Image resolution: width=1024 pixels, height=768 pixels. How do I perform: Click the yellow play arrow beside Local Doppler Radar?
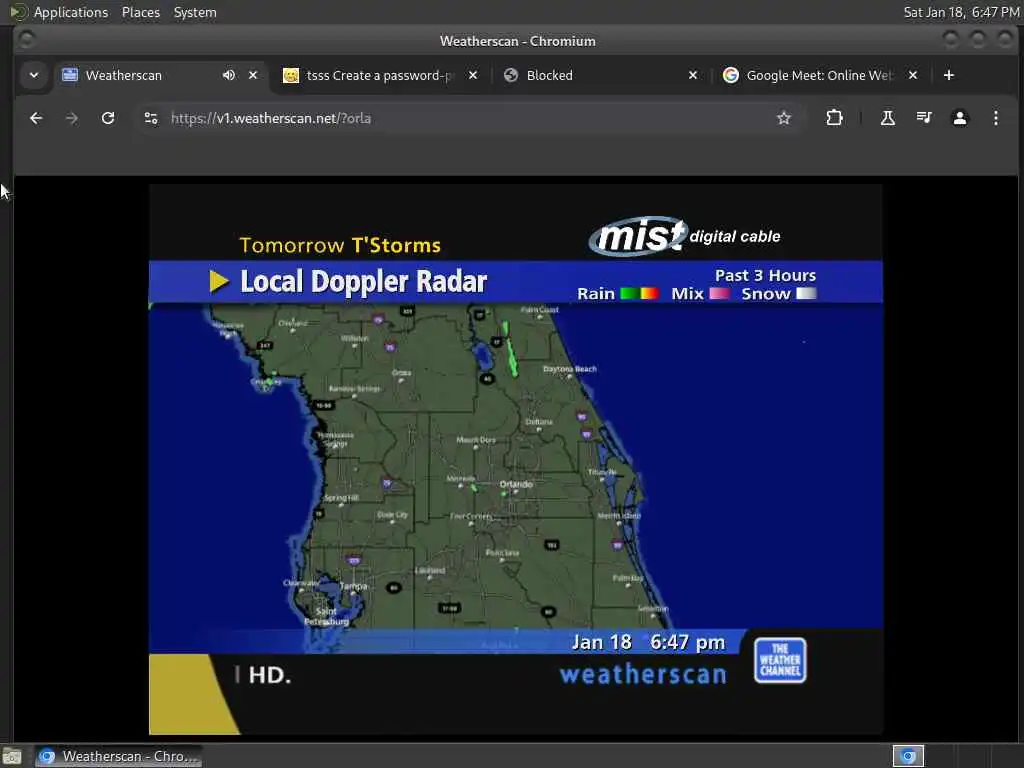(219, 281)
